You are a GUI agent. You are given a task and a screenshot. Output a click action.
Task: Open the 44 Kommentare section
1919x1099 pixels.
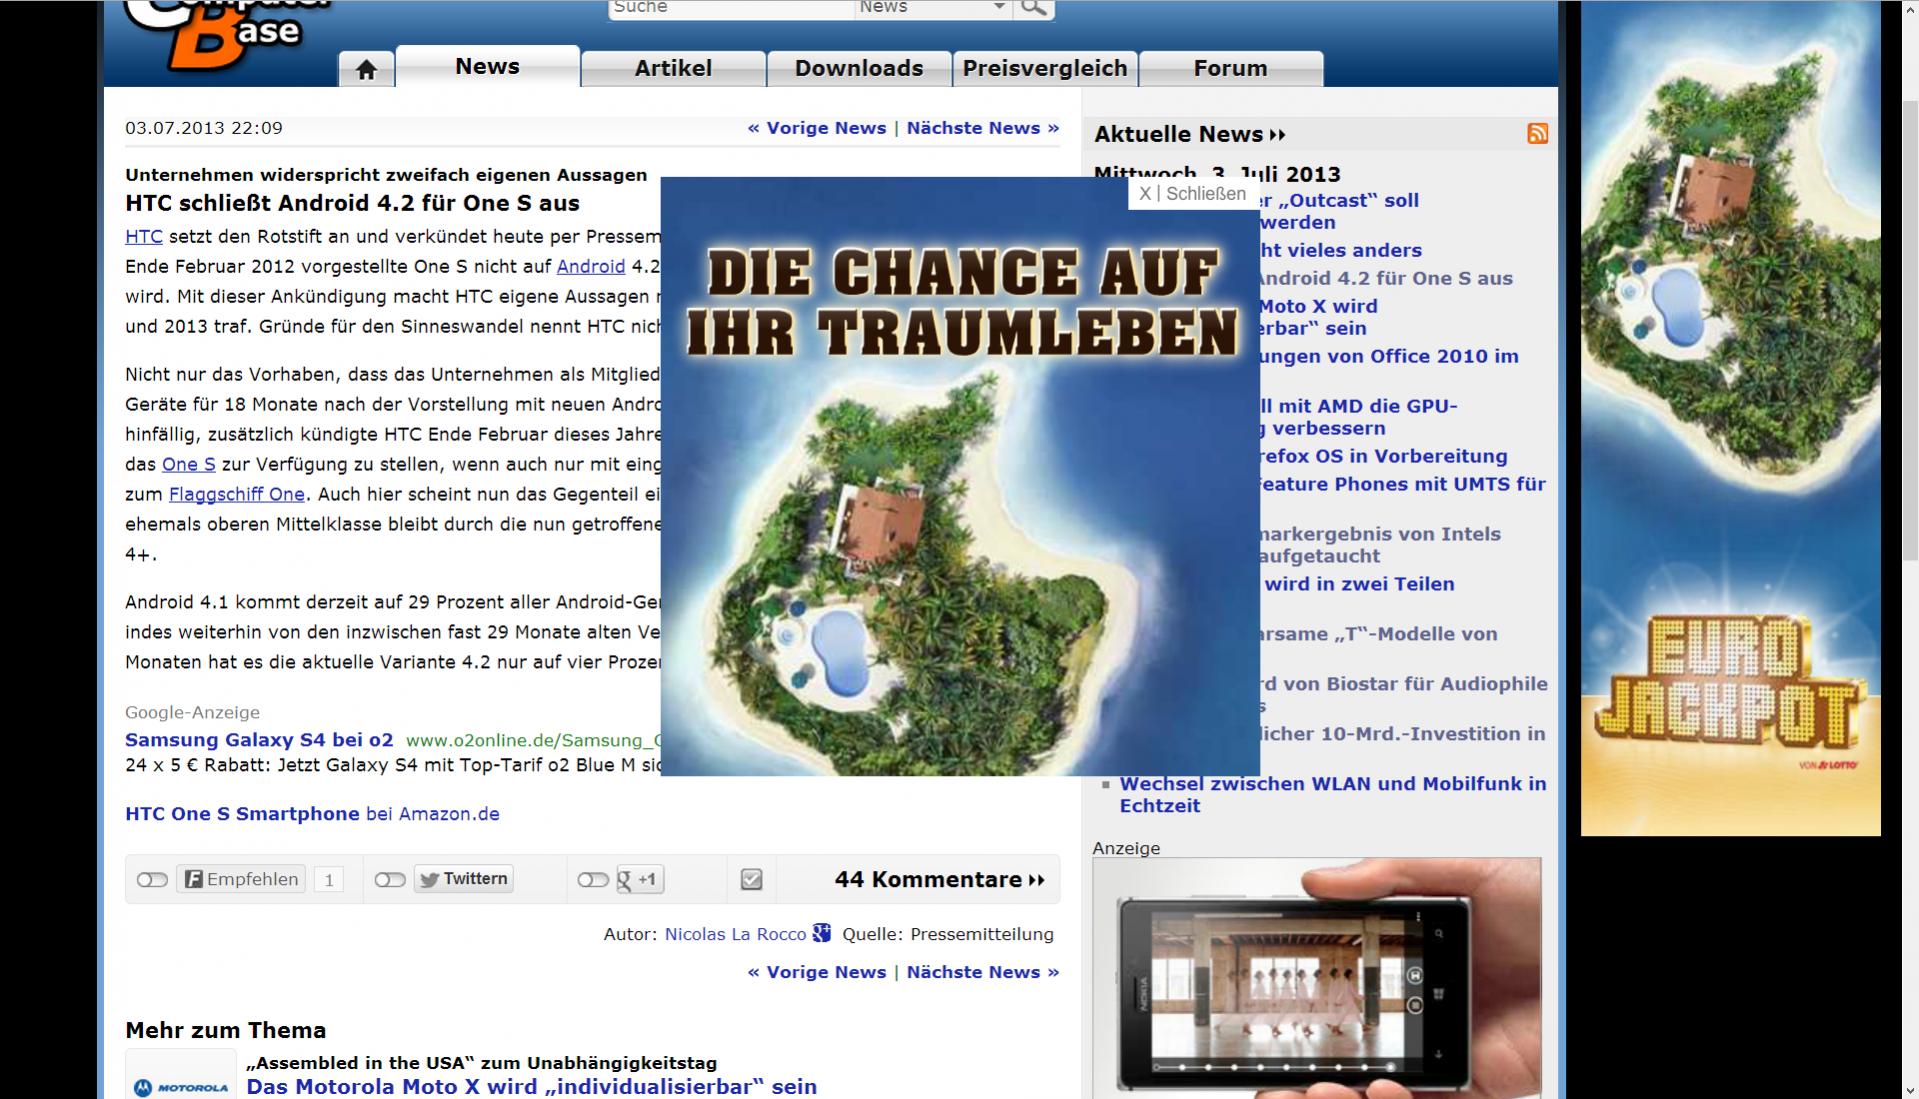point(939,880)
